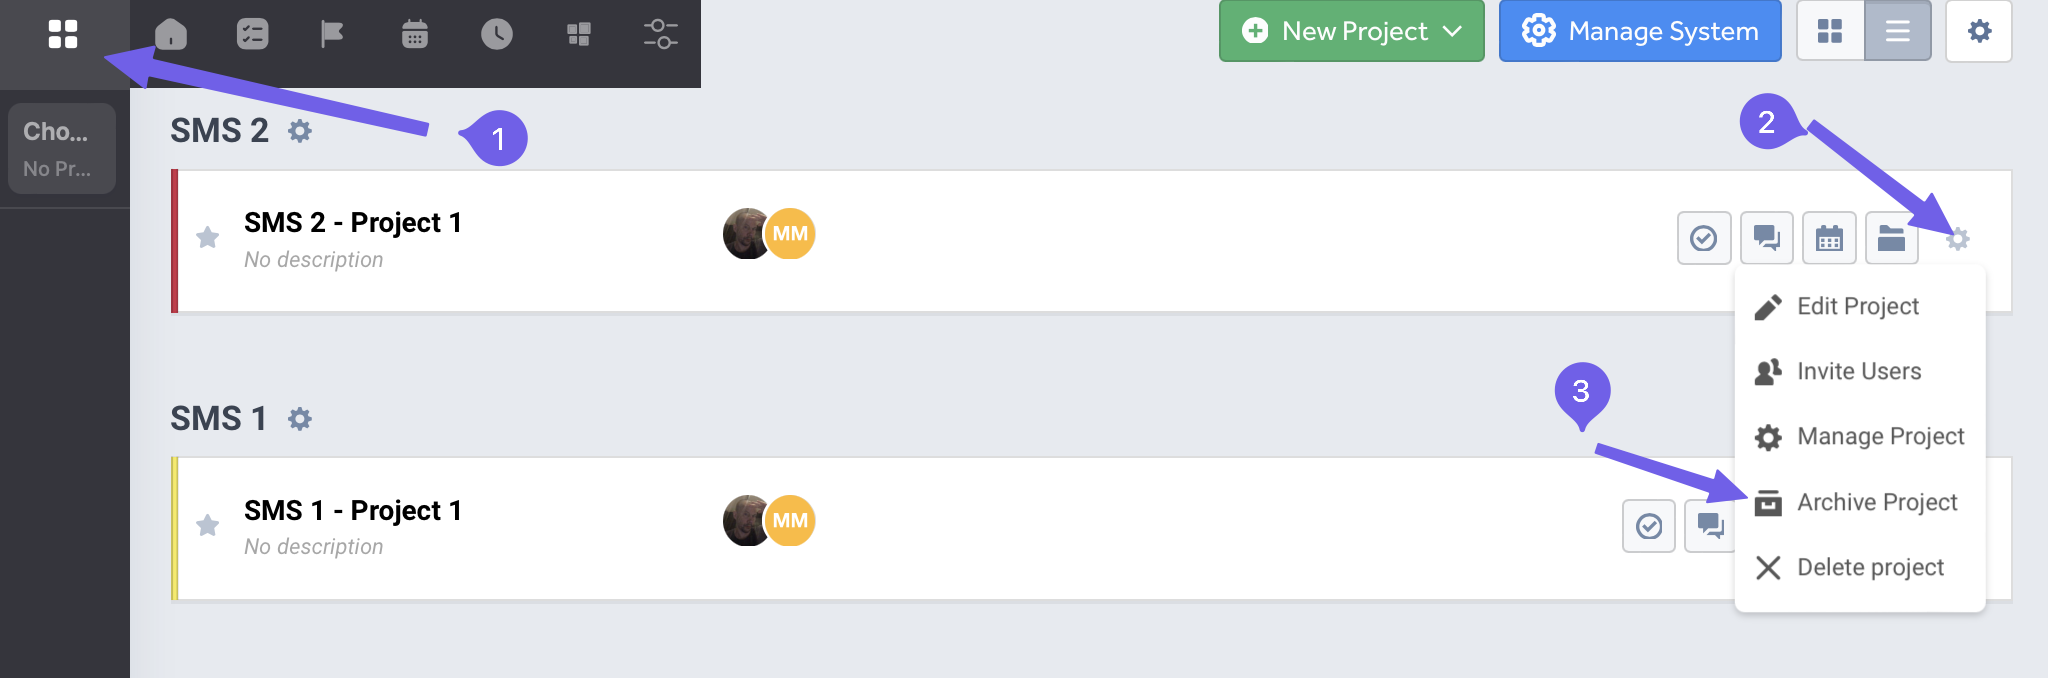Screen dimensions: 2048x678
Task: Select Archive Project from the menu
Action: click(1876, 502)
